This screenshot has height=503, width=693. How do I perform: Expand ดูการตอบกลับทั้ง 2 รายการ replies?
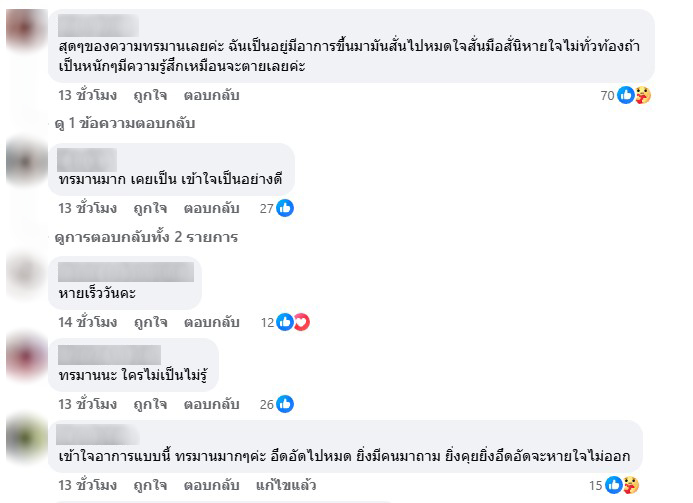146,237
